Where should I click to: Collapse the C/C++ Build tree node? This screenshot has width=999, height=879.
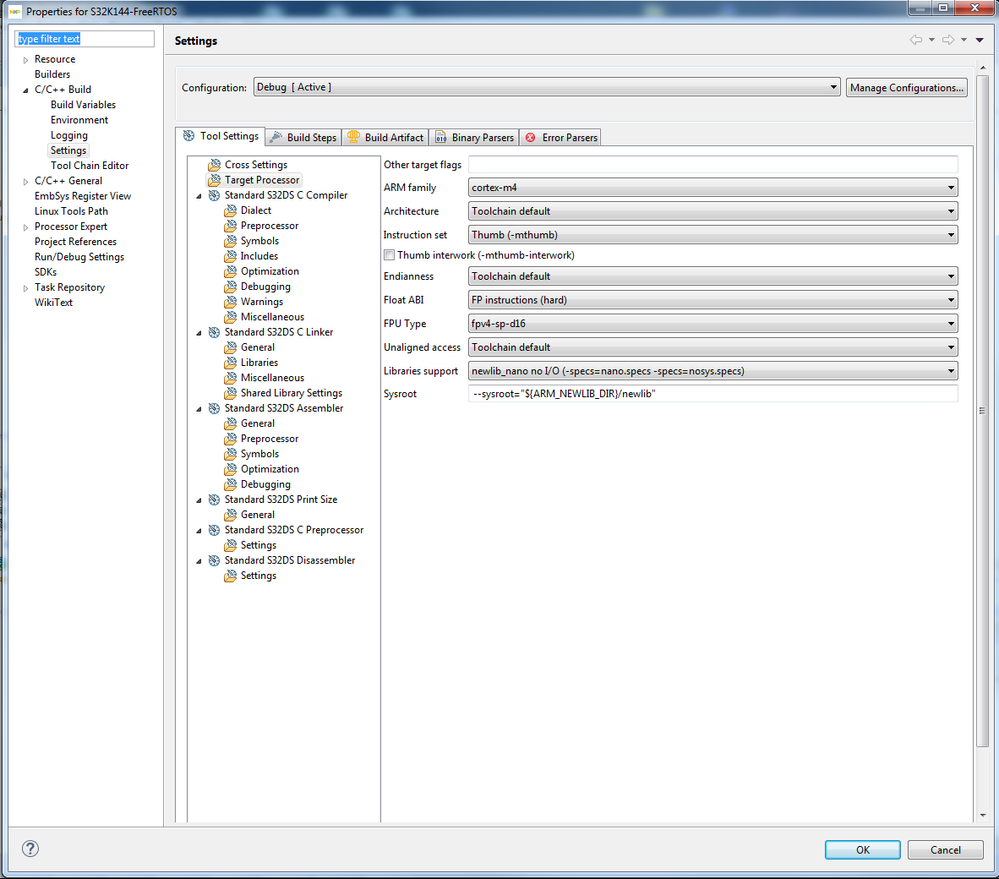[25, 90]
